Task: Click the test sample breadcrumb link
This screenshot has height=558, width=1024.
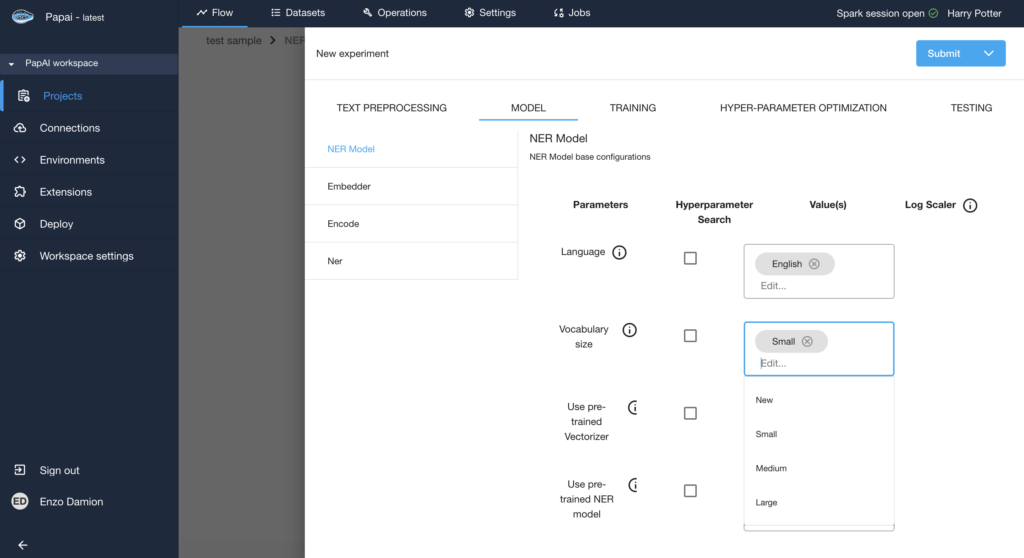Action: click(x=234, y=41)
